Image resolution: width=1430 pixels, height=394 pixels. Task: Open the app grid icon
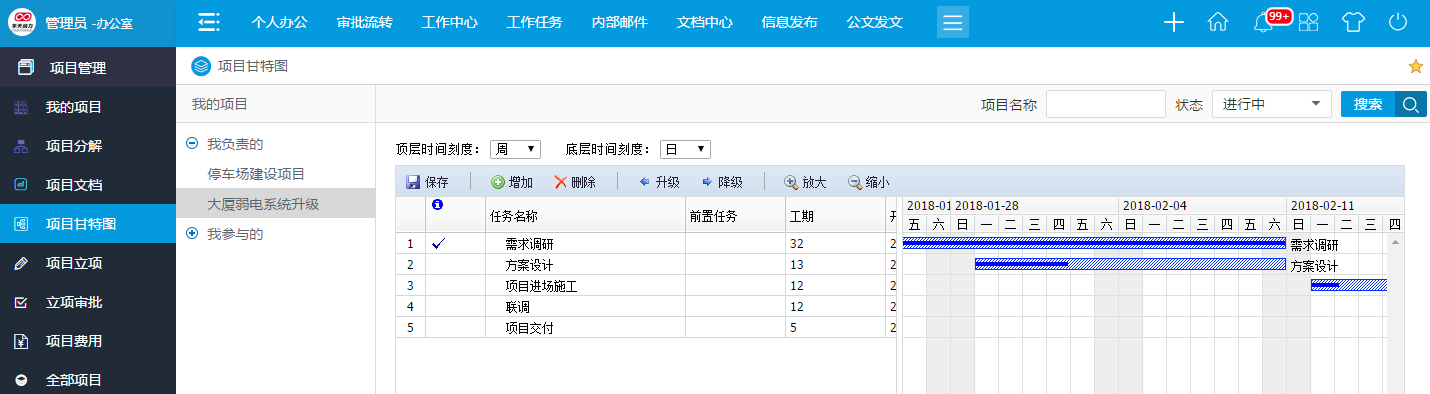tap(1308, 22)
